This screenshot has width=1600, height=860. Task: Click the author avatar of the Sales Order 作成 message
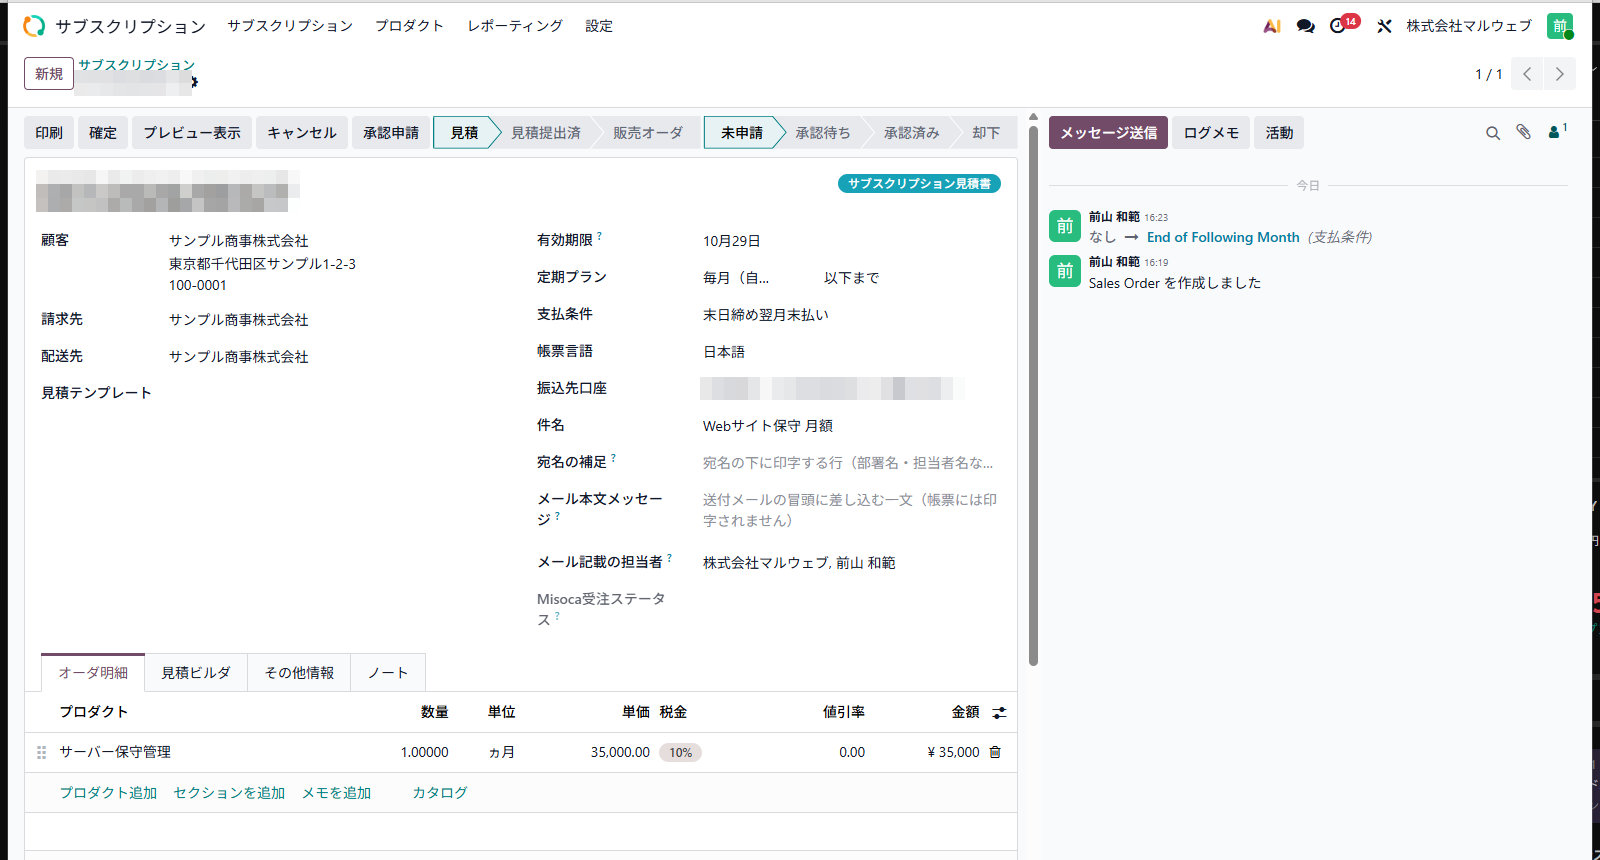pyautogui.click(x=1065, y=271)
